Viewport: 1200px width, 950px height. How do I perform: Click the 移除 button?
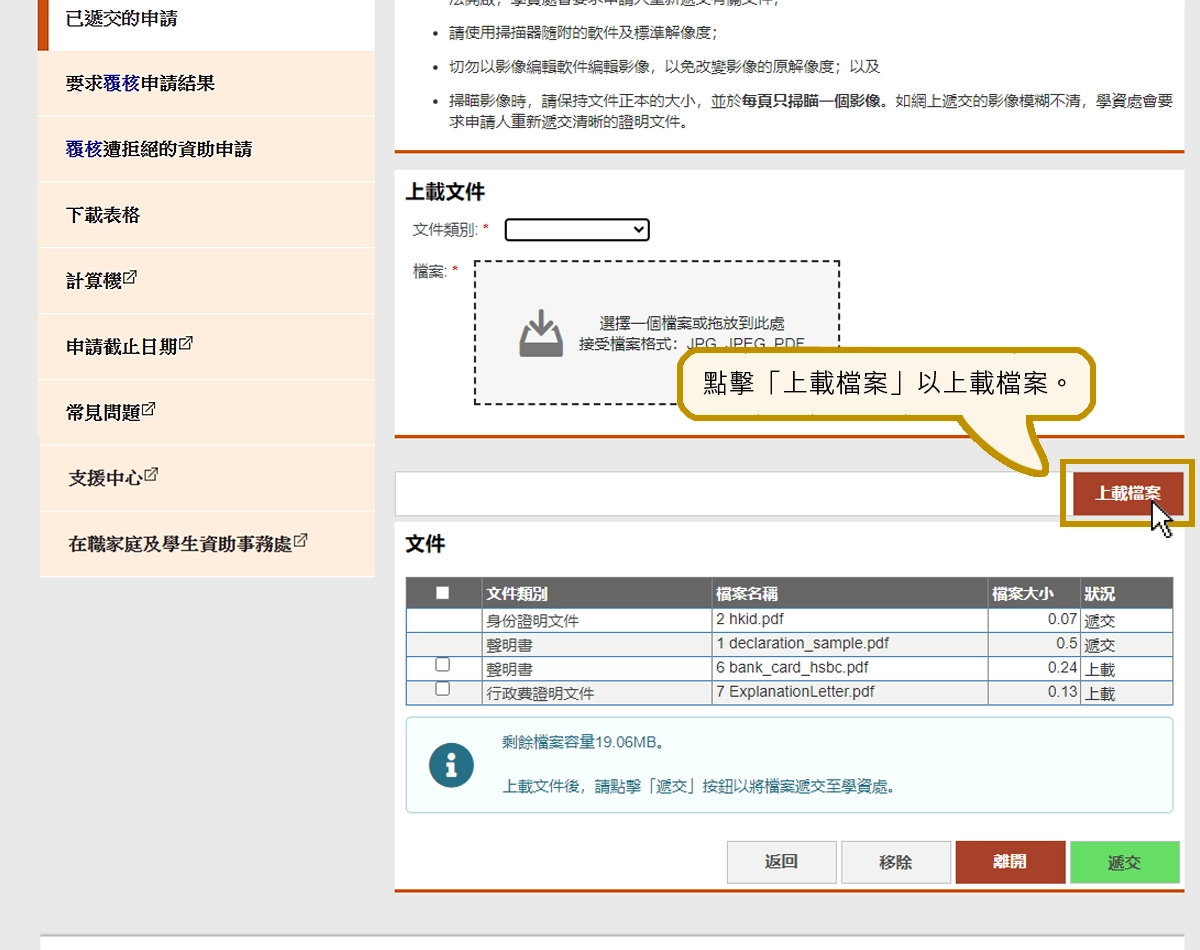pyautogui.click(x=895, y=862)
